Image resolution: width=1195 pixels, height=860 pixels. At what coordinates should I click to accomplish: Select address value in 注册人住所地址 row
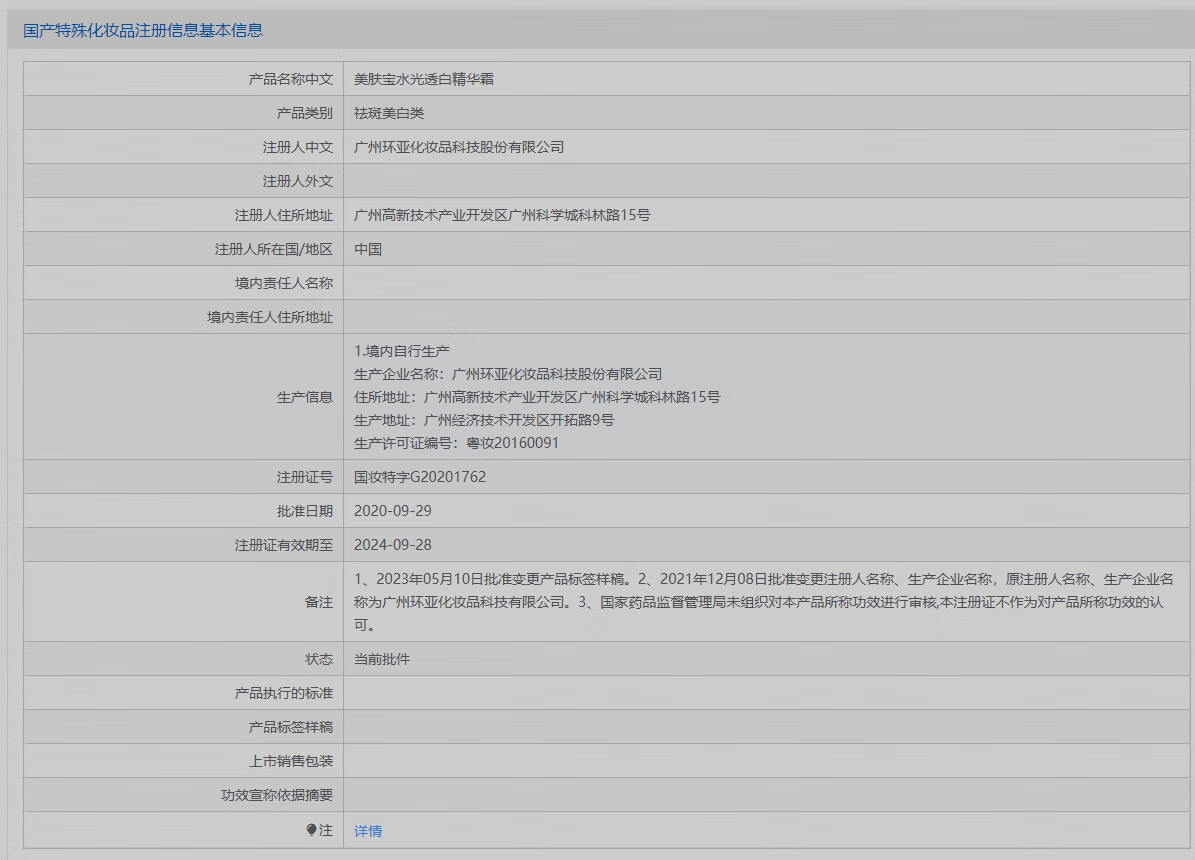[501, 215]
